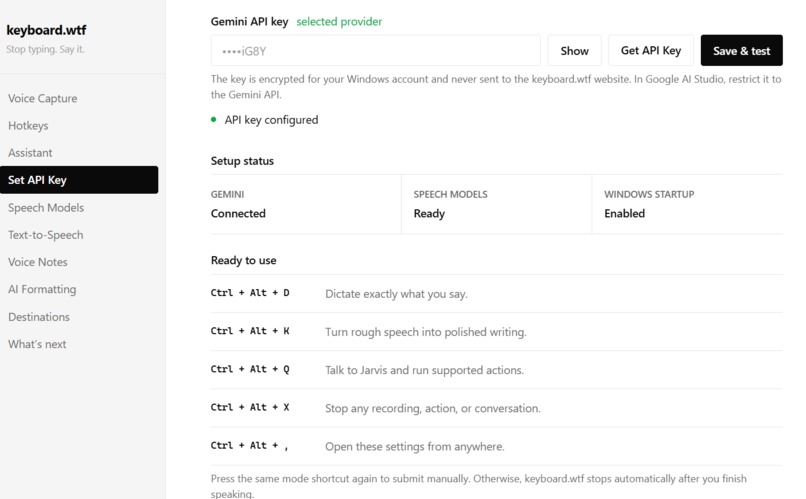Select Set API Key in sidebar
Viewport: 806px width, 499px height.
[x=79, y=180]
